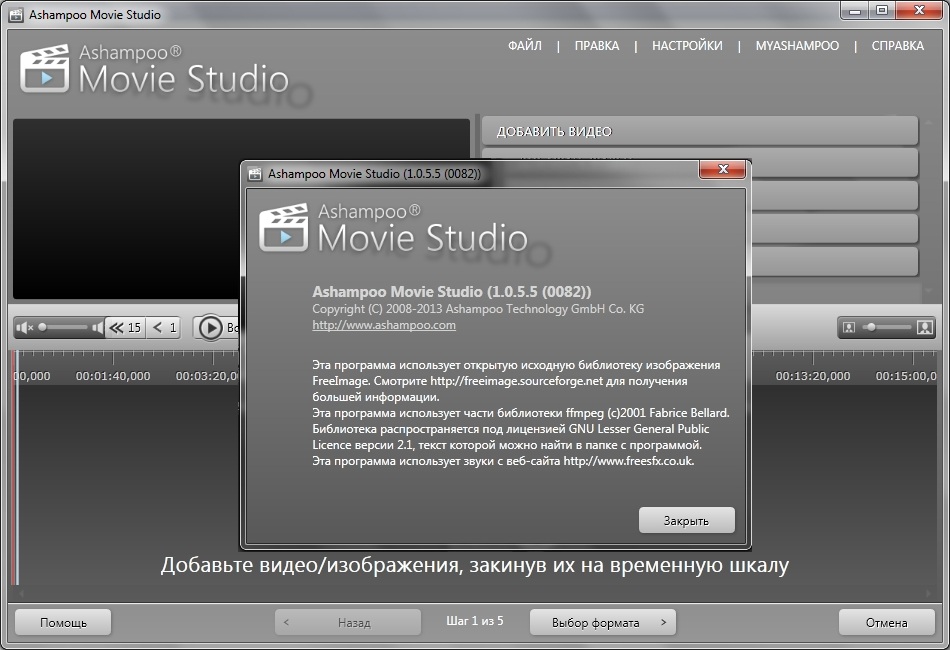Click the bold Ashampoo Movie Studio (1.0.5.5 (0082)) heading
The image size is (950, 650).
pos(451,292)
